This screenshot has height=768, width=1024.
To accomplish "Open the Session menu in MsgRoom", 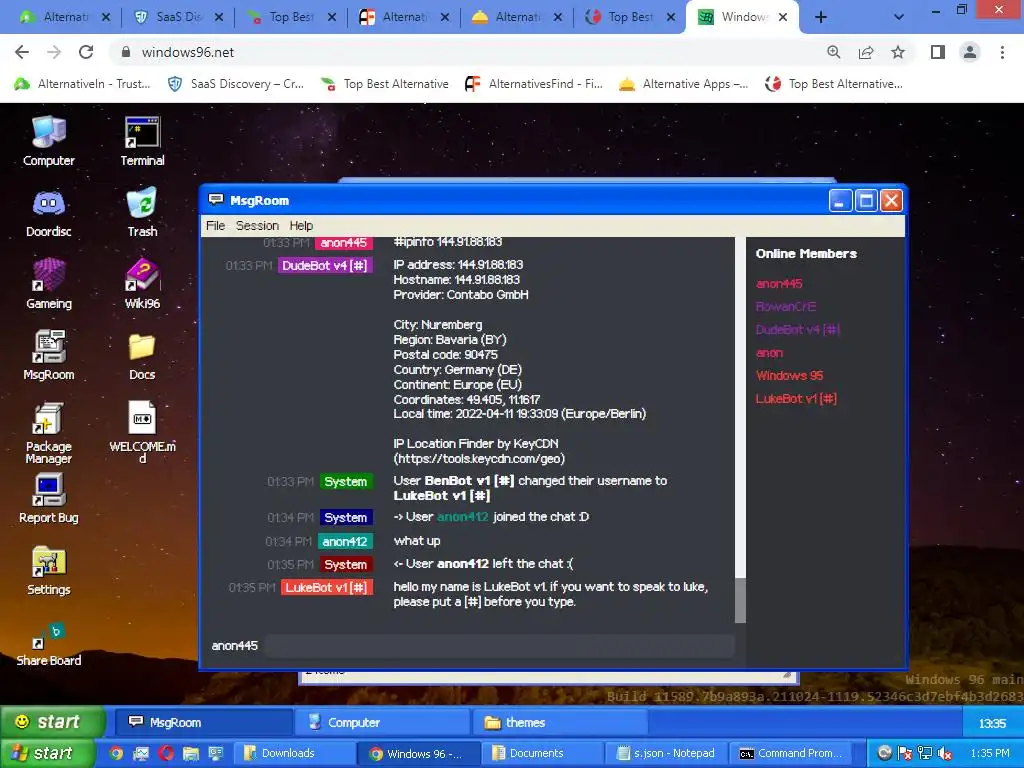I will 257,225.
